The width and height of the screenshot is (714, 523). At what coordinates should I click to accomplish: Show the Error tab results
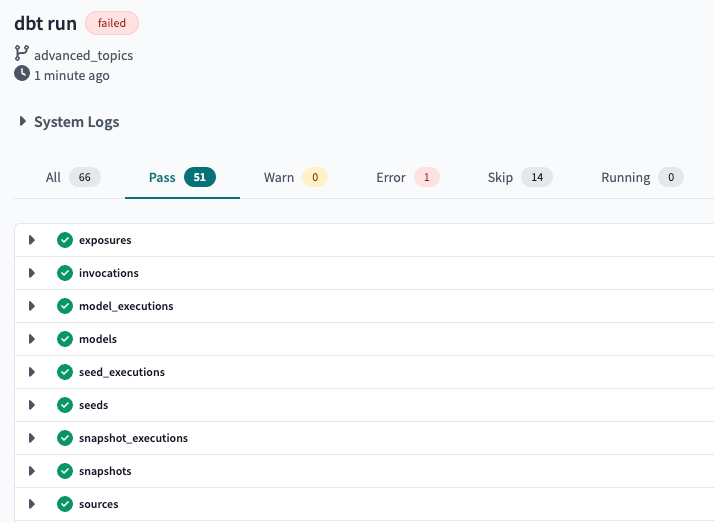click(x=408, y=178)
